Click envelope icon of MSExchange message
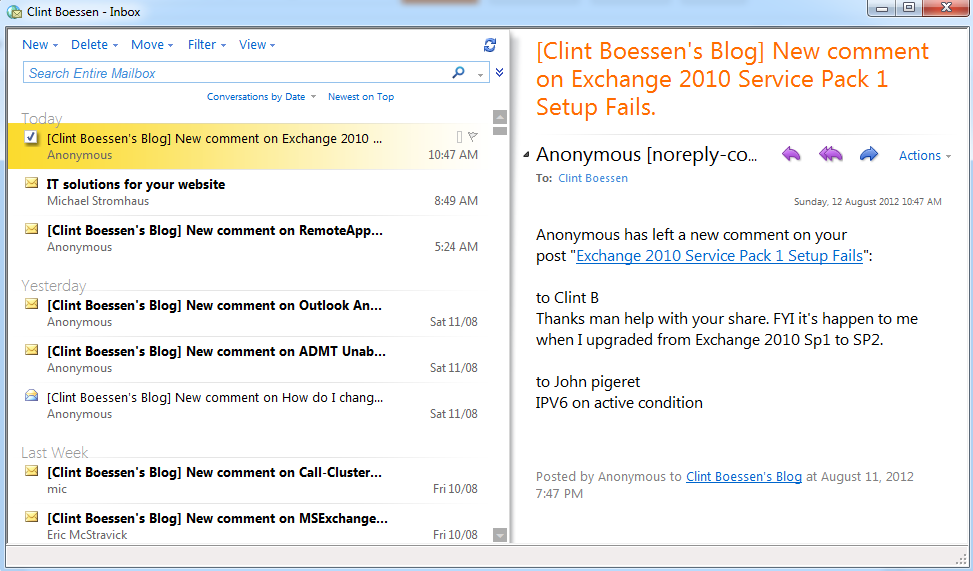The height and width of the screenshot is (571, 973). (32, 517)
